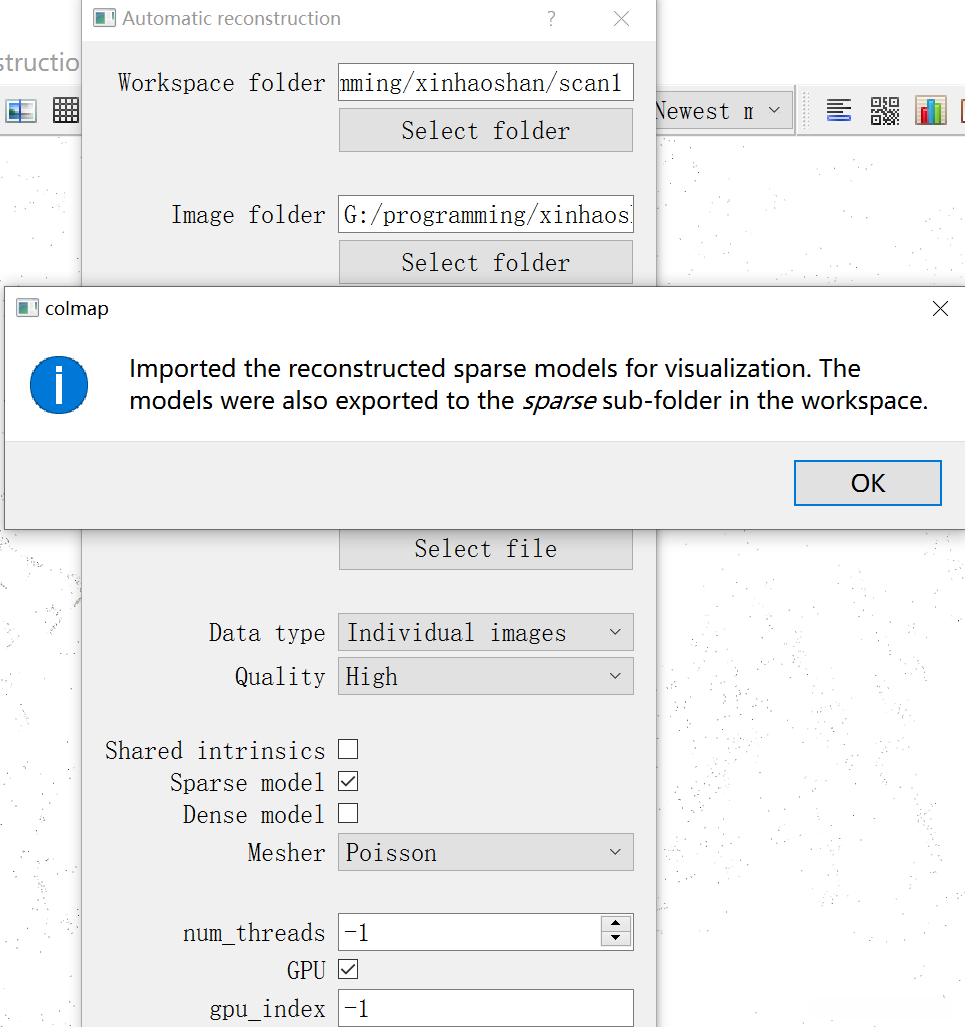Close the colmap message dialog
The width and height of the screenshot is (965, 1027).
pyautogui.click(x=939, y=309)
